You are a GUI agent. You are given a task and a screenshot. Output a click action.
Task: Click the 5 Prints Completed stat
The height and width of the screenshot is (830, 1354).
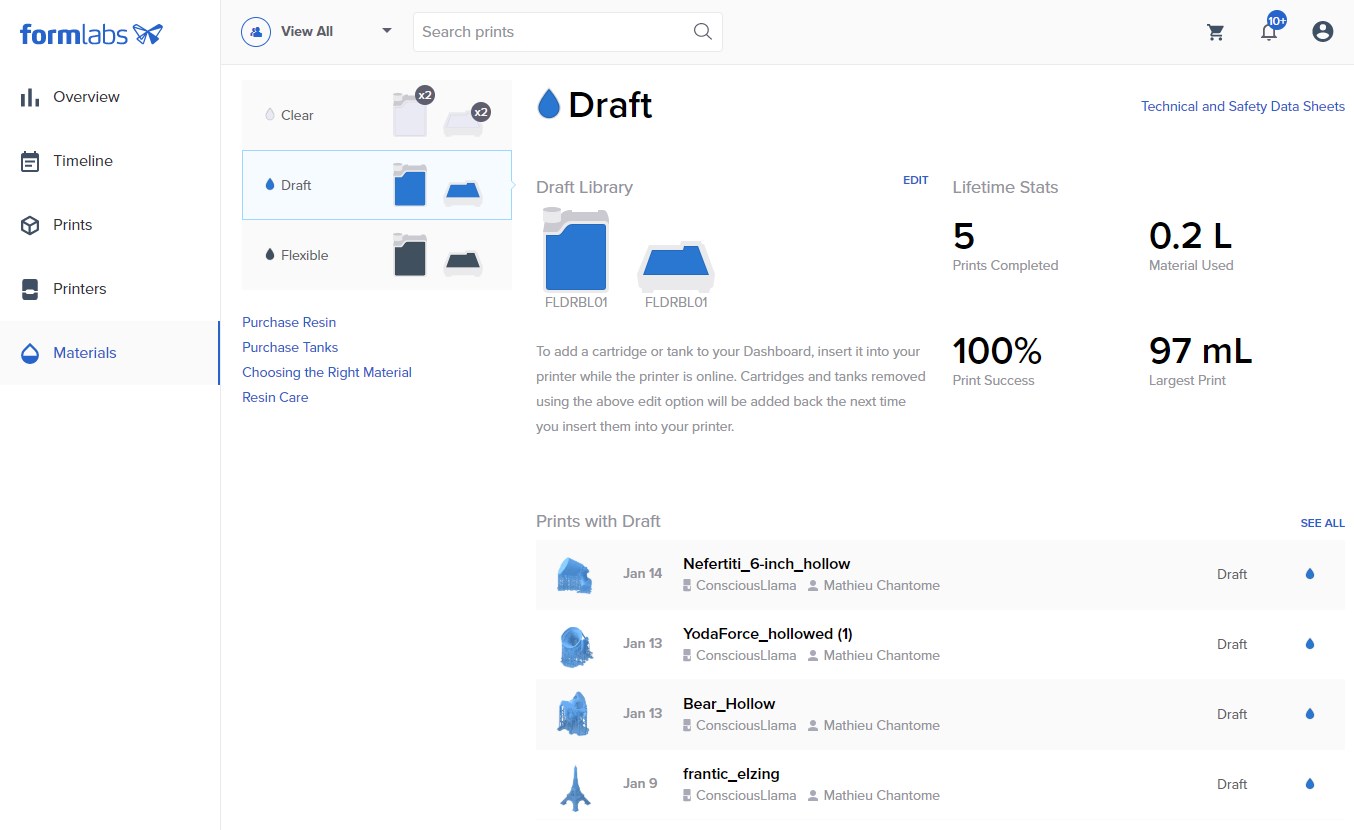click(x=1005, y=246)
